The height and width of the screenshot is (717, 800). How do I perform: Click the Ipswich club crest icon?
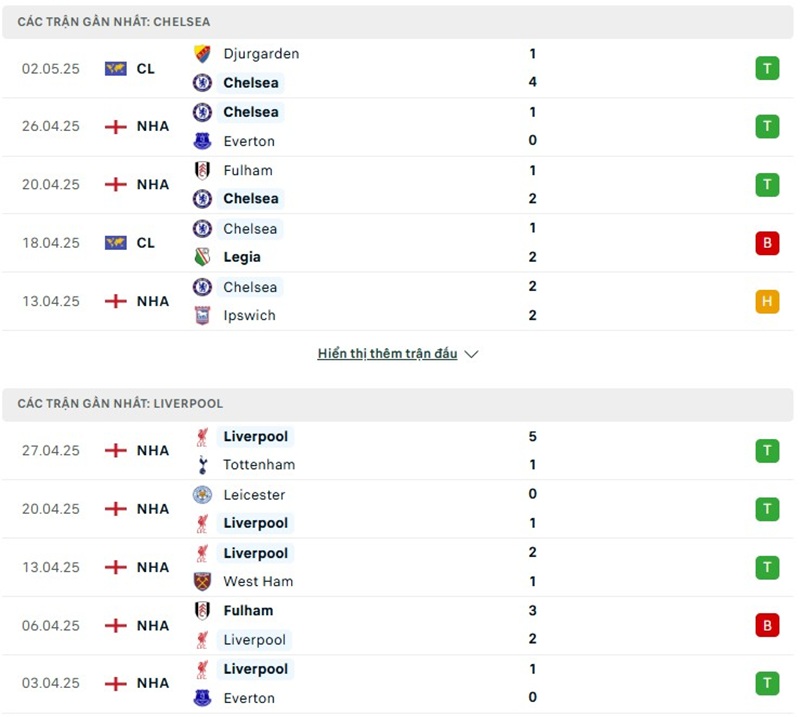point(202,315)
